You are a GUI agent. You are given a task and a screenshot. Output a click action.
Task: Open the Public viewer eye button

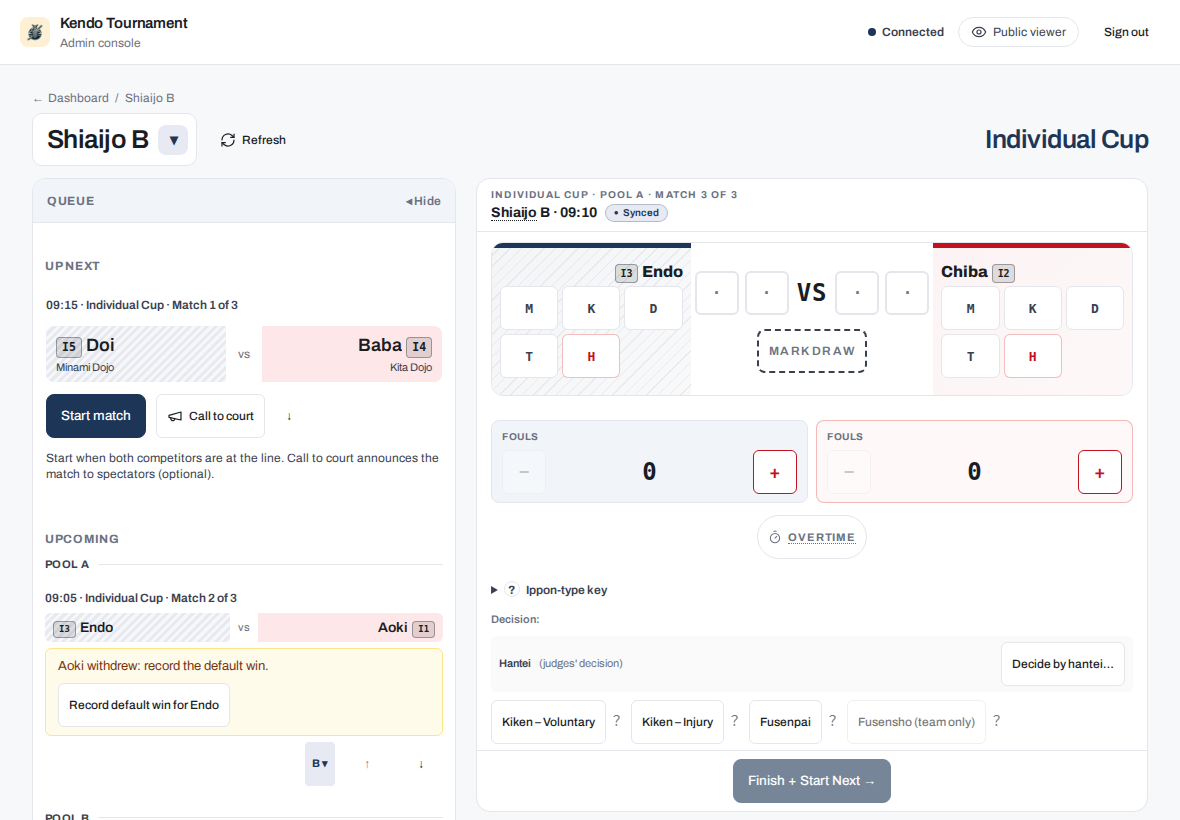click(1017, 32)
